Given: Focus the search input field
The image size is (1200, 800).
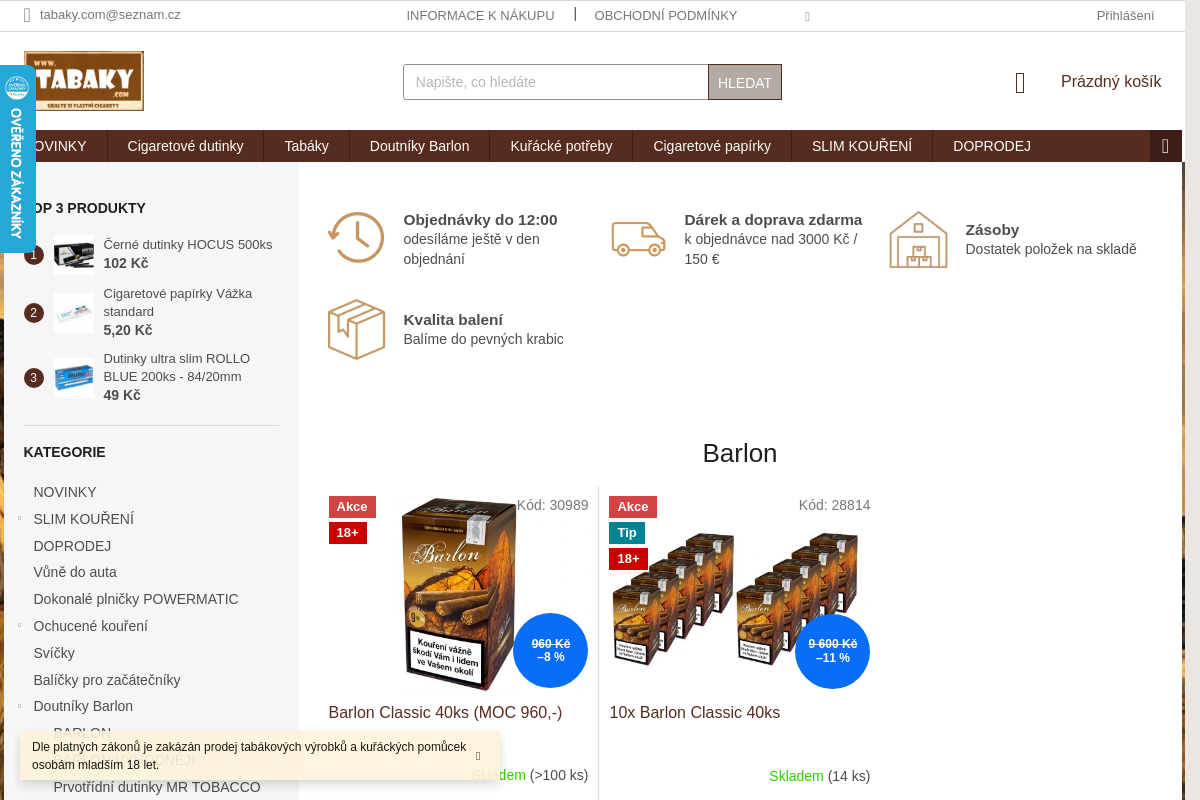Looking at the screenshot, I should [x=556, y=82].
